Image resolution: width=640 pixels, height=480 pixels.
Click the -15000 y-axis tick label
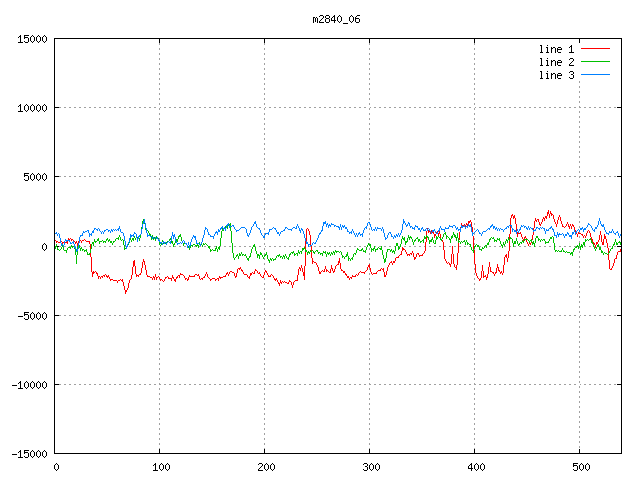tap(29, 453)
